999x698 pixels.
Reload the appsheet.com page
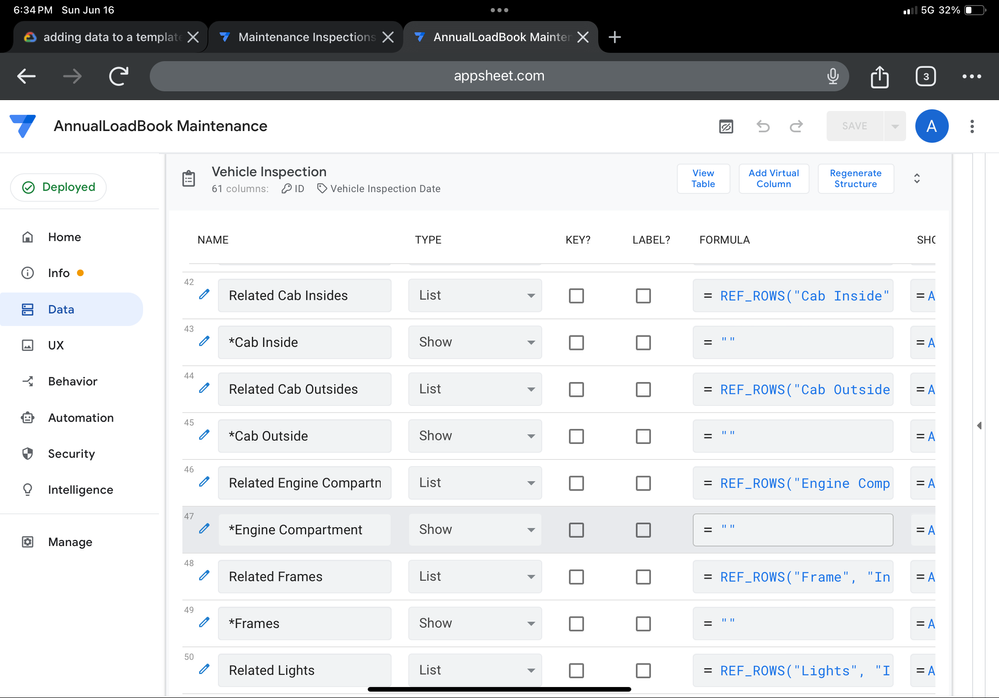tap(119, 76)
